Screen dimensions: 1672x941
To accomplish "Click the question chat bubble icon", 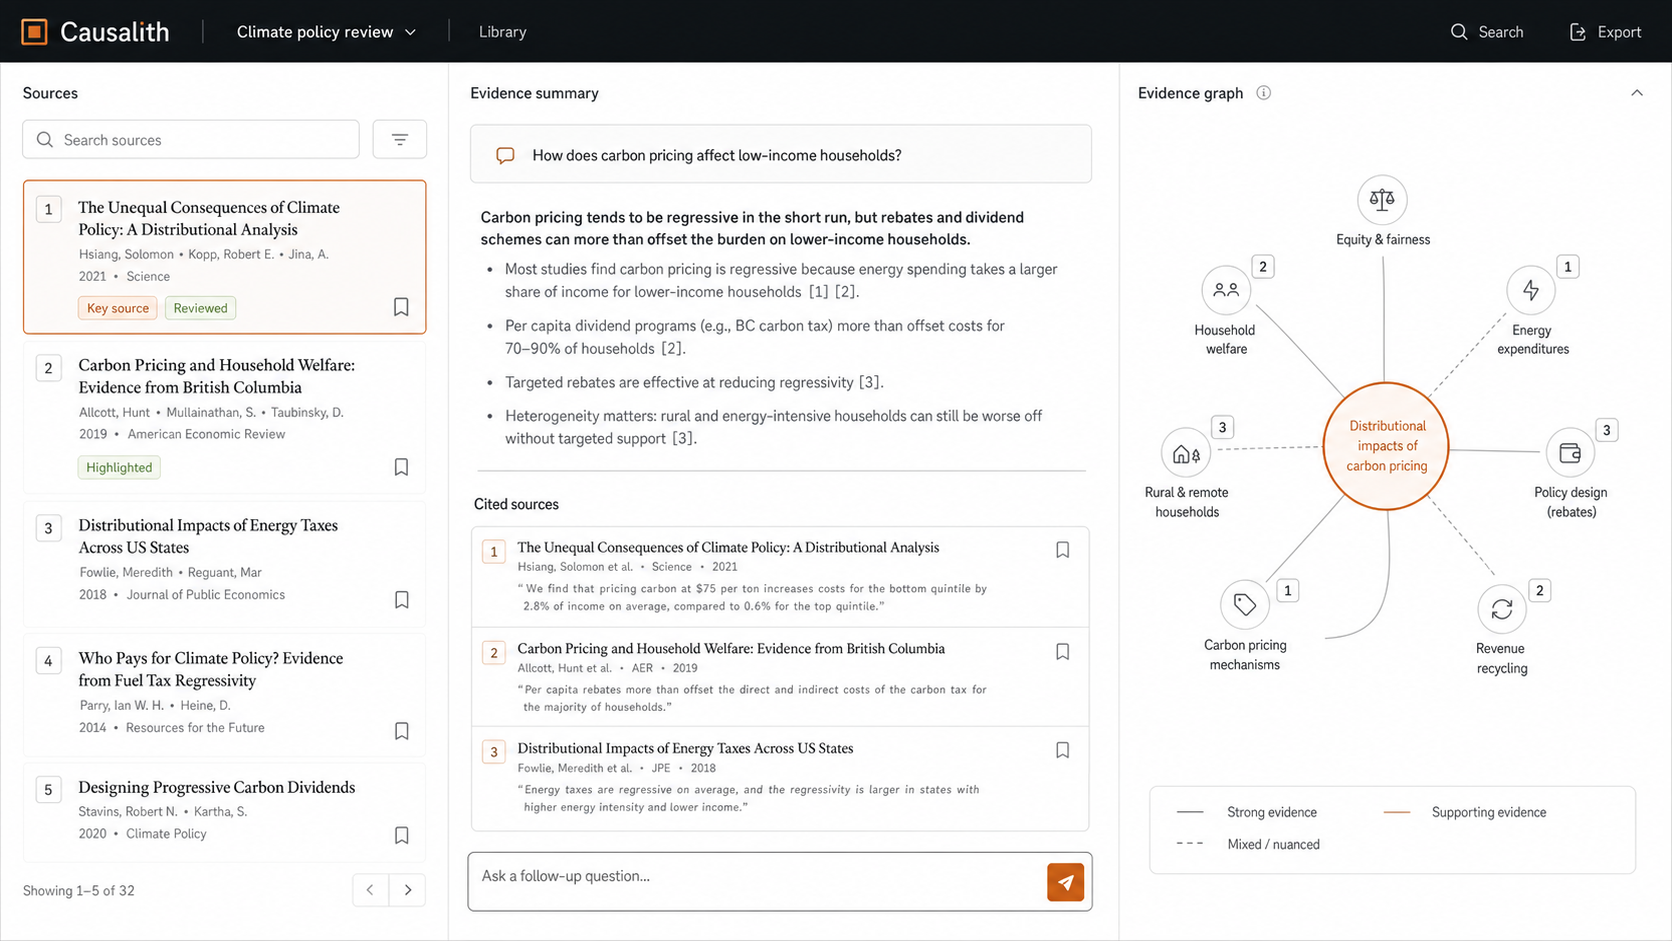I will [x=505, y=155].
